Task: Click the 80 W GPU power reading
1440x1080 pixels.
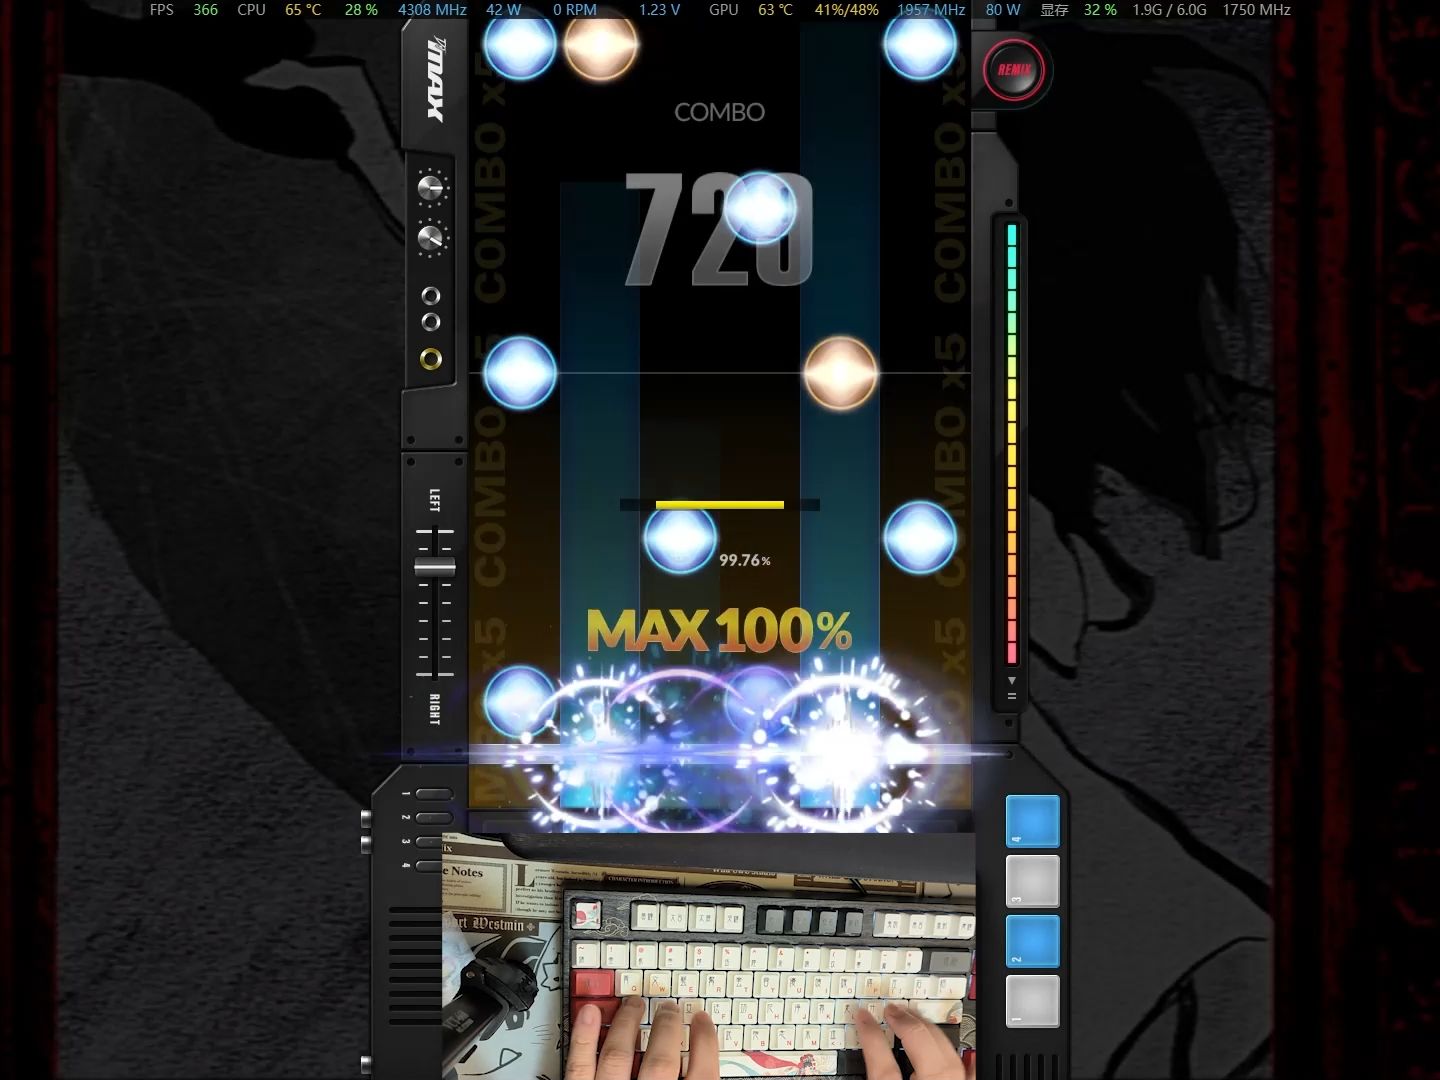Action: 1003,10
